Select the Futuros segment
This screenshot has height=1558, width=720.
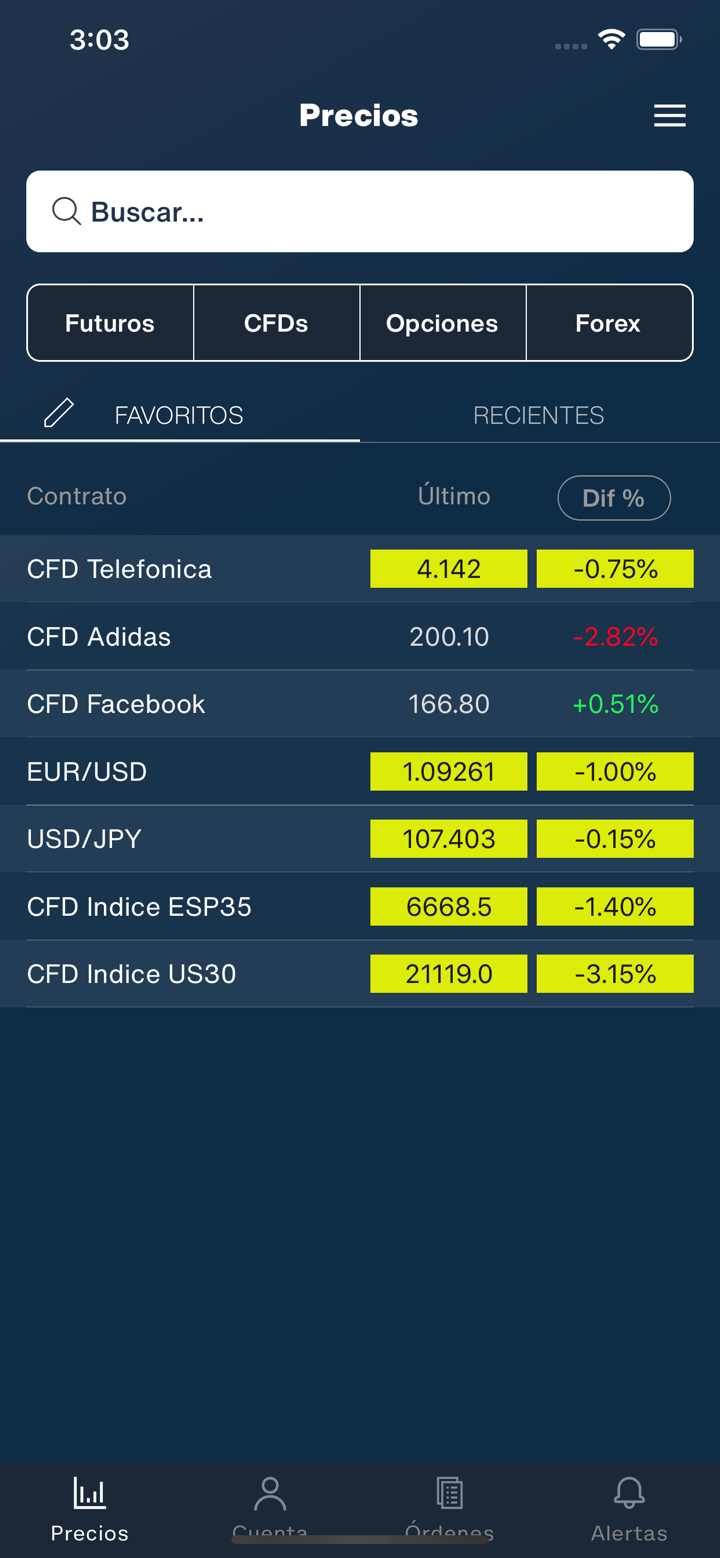point(110,323)
